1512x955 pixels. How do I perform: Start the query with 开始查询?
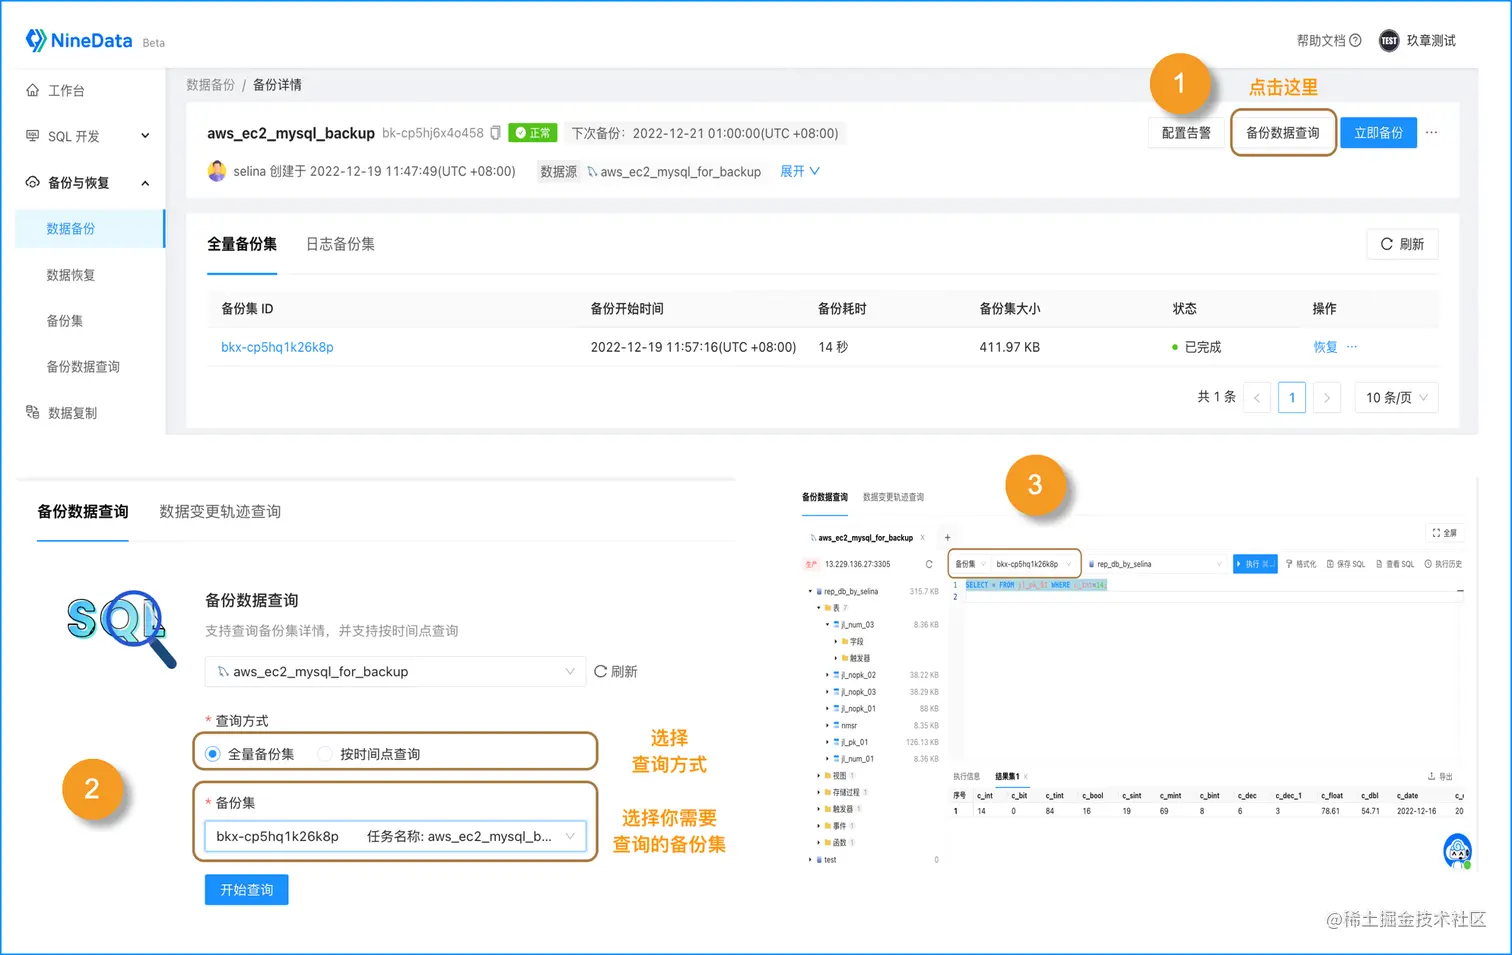coord(246,889)
